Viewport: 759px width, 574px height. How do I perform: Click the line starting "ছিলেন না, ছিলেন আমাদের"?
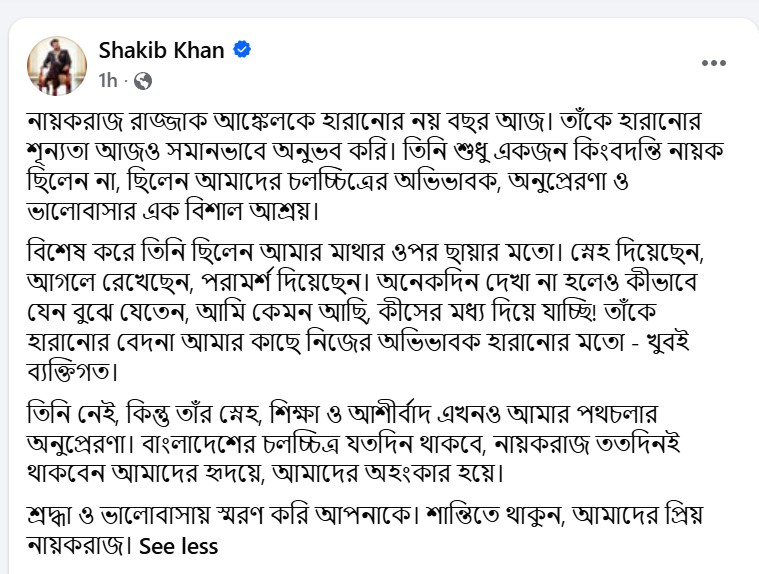[328, 181]
